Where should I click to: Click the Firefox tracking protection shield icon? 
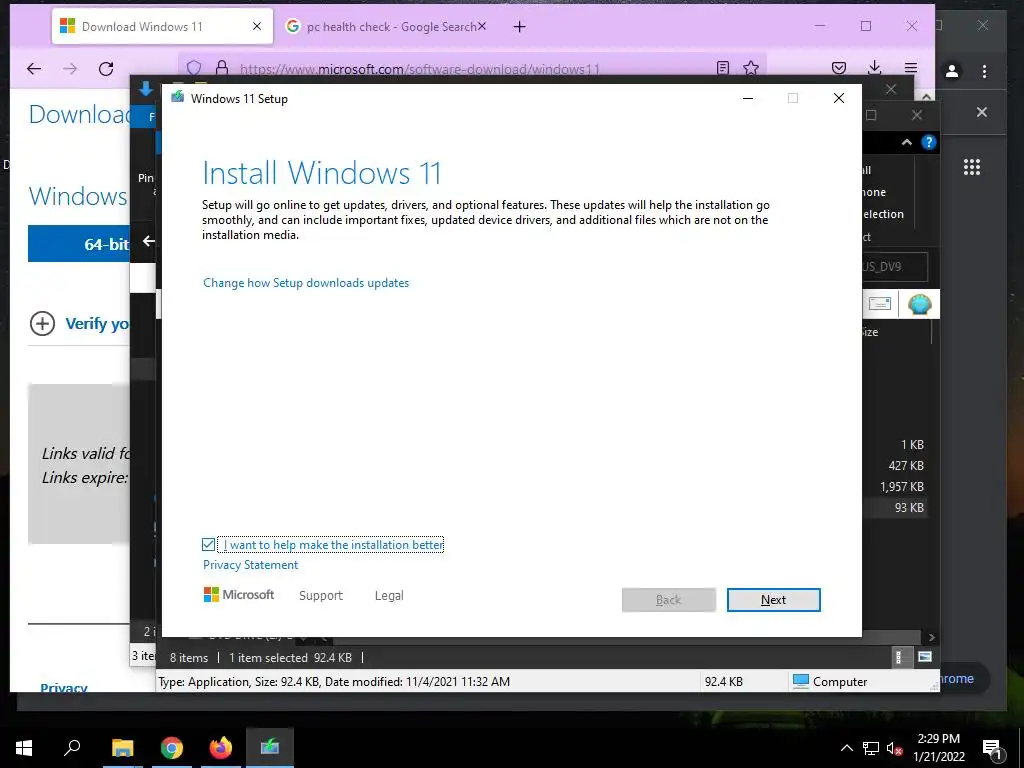(194, 68)
